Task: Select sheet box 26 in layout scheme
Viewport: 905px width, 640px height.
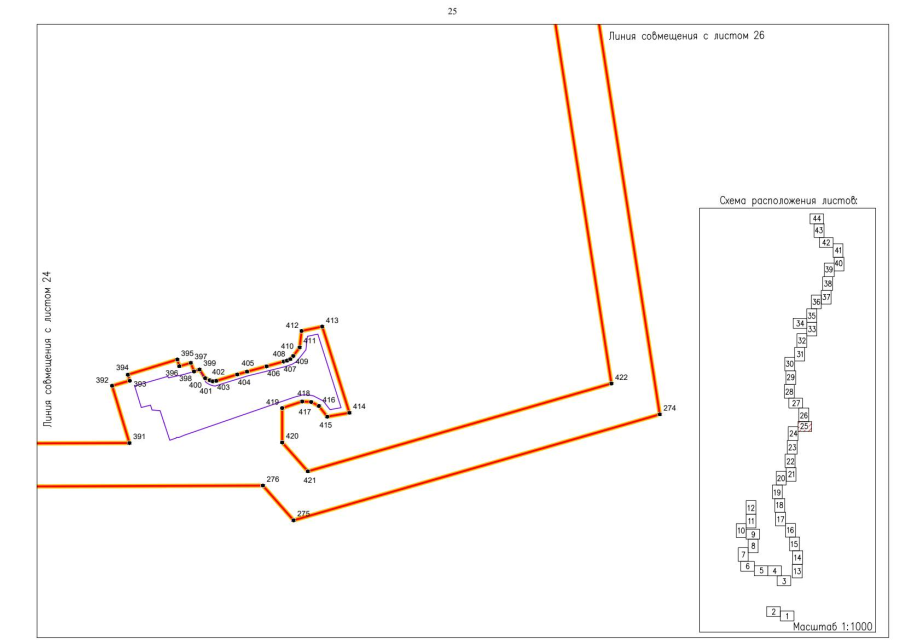Action: click(x=803, y=415)
